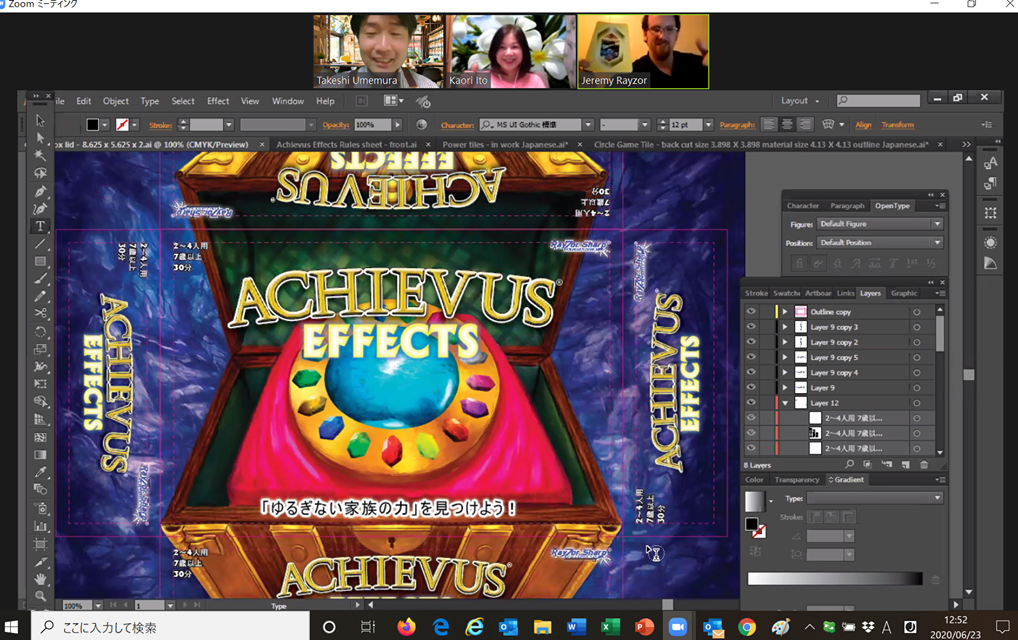This screenshot has height=640, width=1018.
Task: Click the Transform link in control bar
Action: pyautogui.click(x=897, y=125)
